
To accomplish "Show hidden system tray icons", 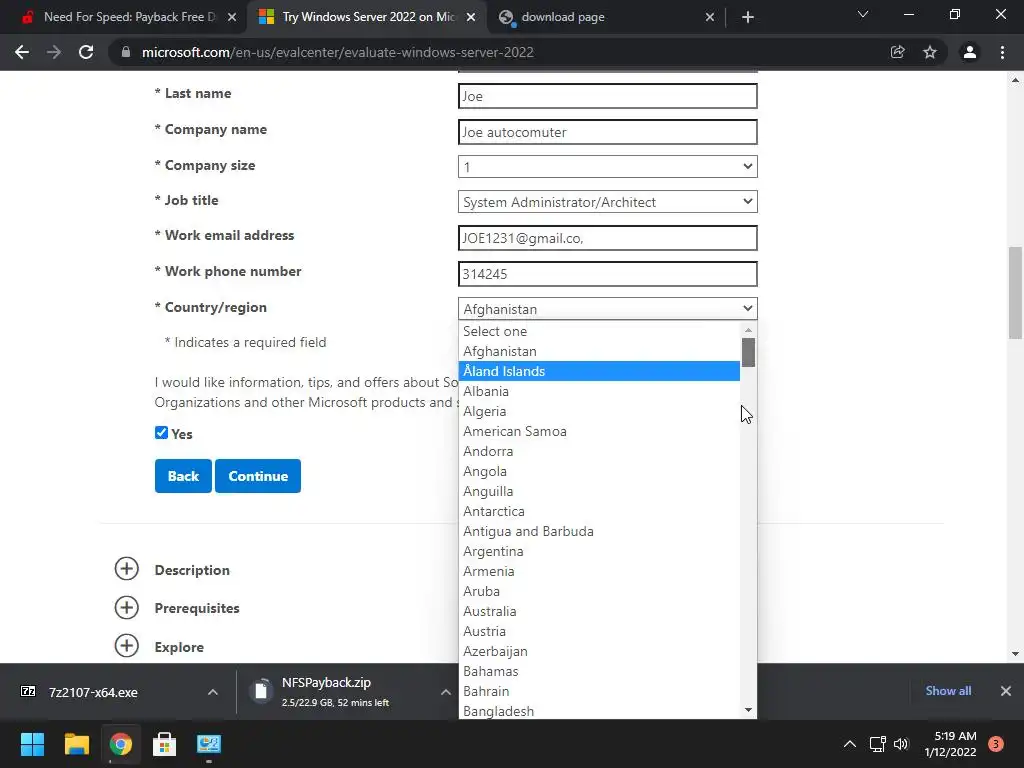I will pyautogui.click(x=850, y=744).
